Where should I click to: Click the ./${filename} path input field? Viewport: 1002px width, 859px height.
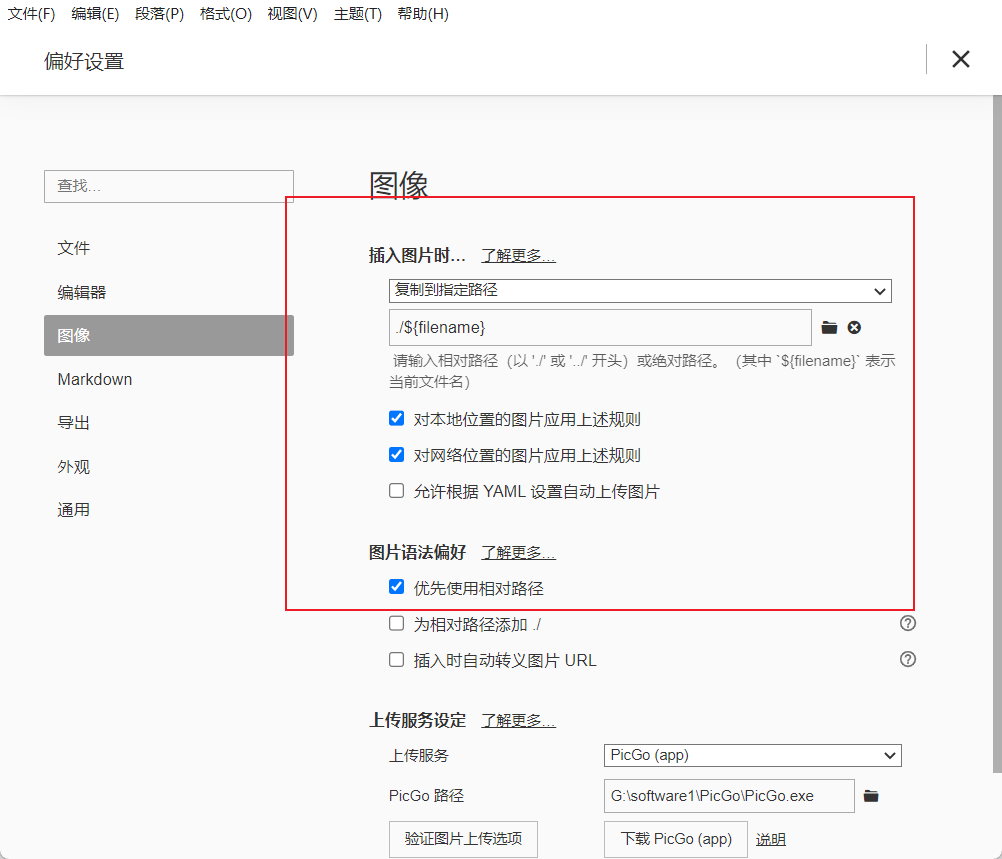pos(600,328)
